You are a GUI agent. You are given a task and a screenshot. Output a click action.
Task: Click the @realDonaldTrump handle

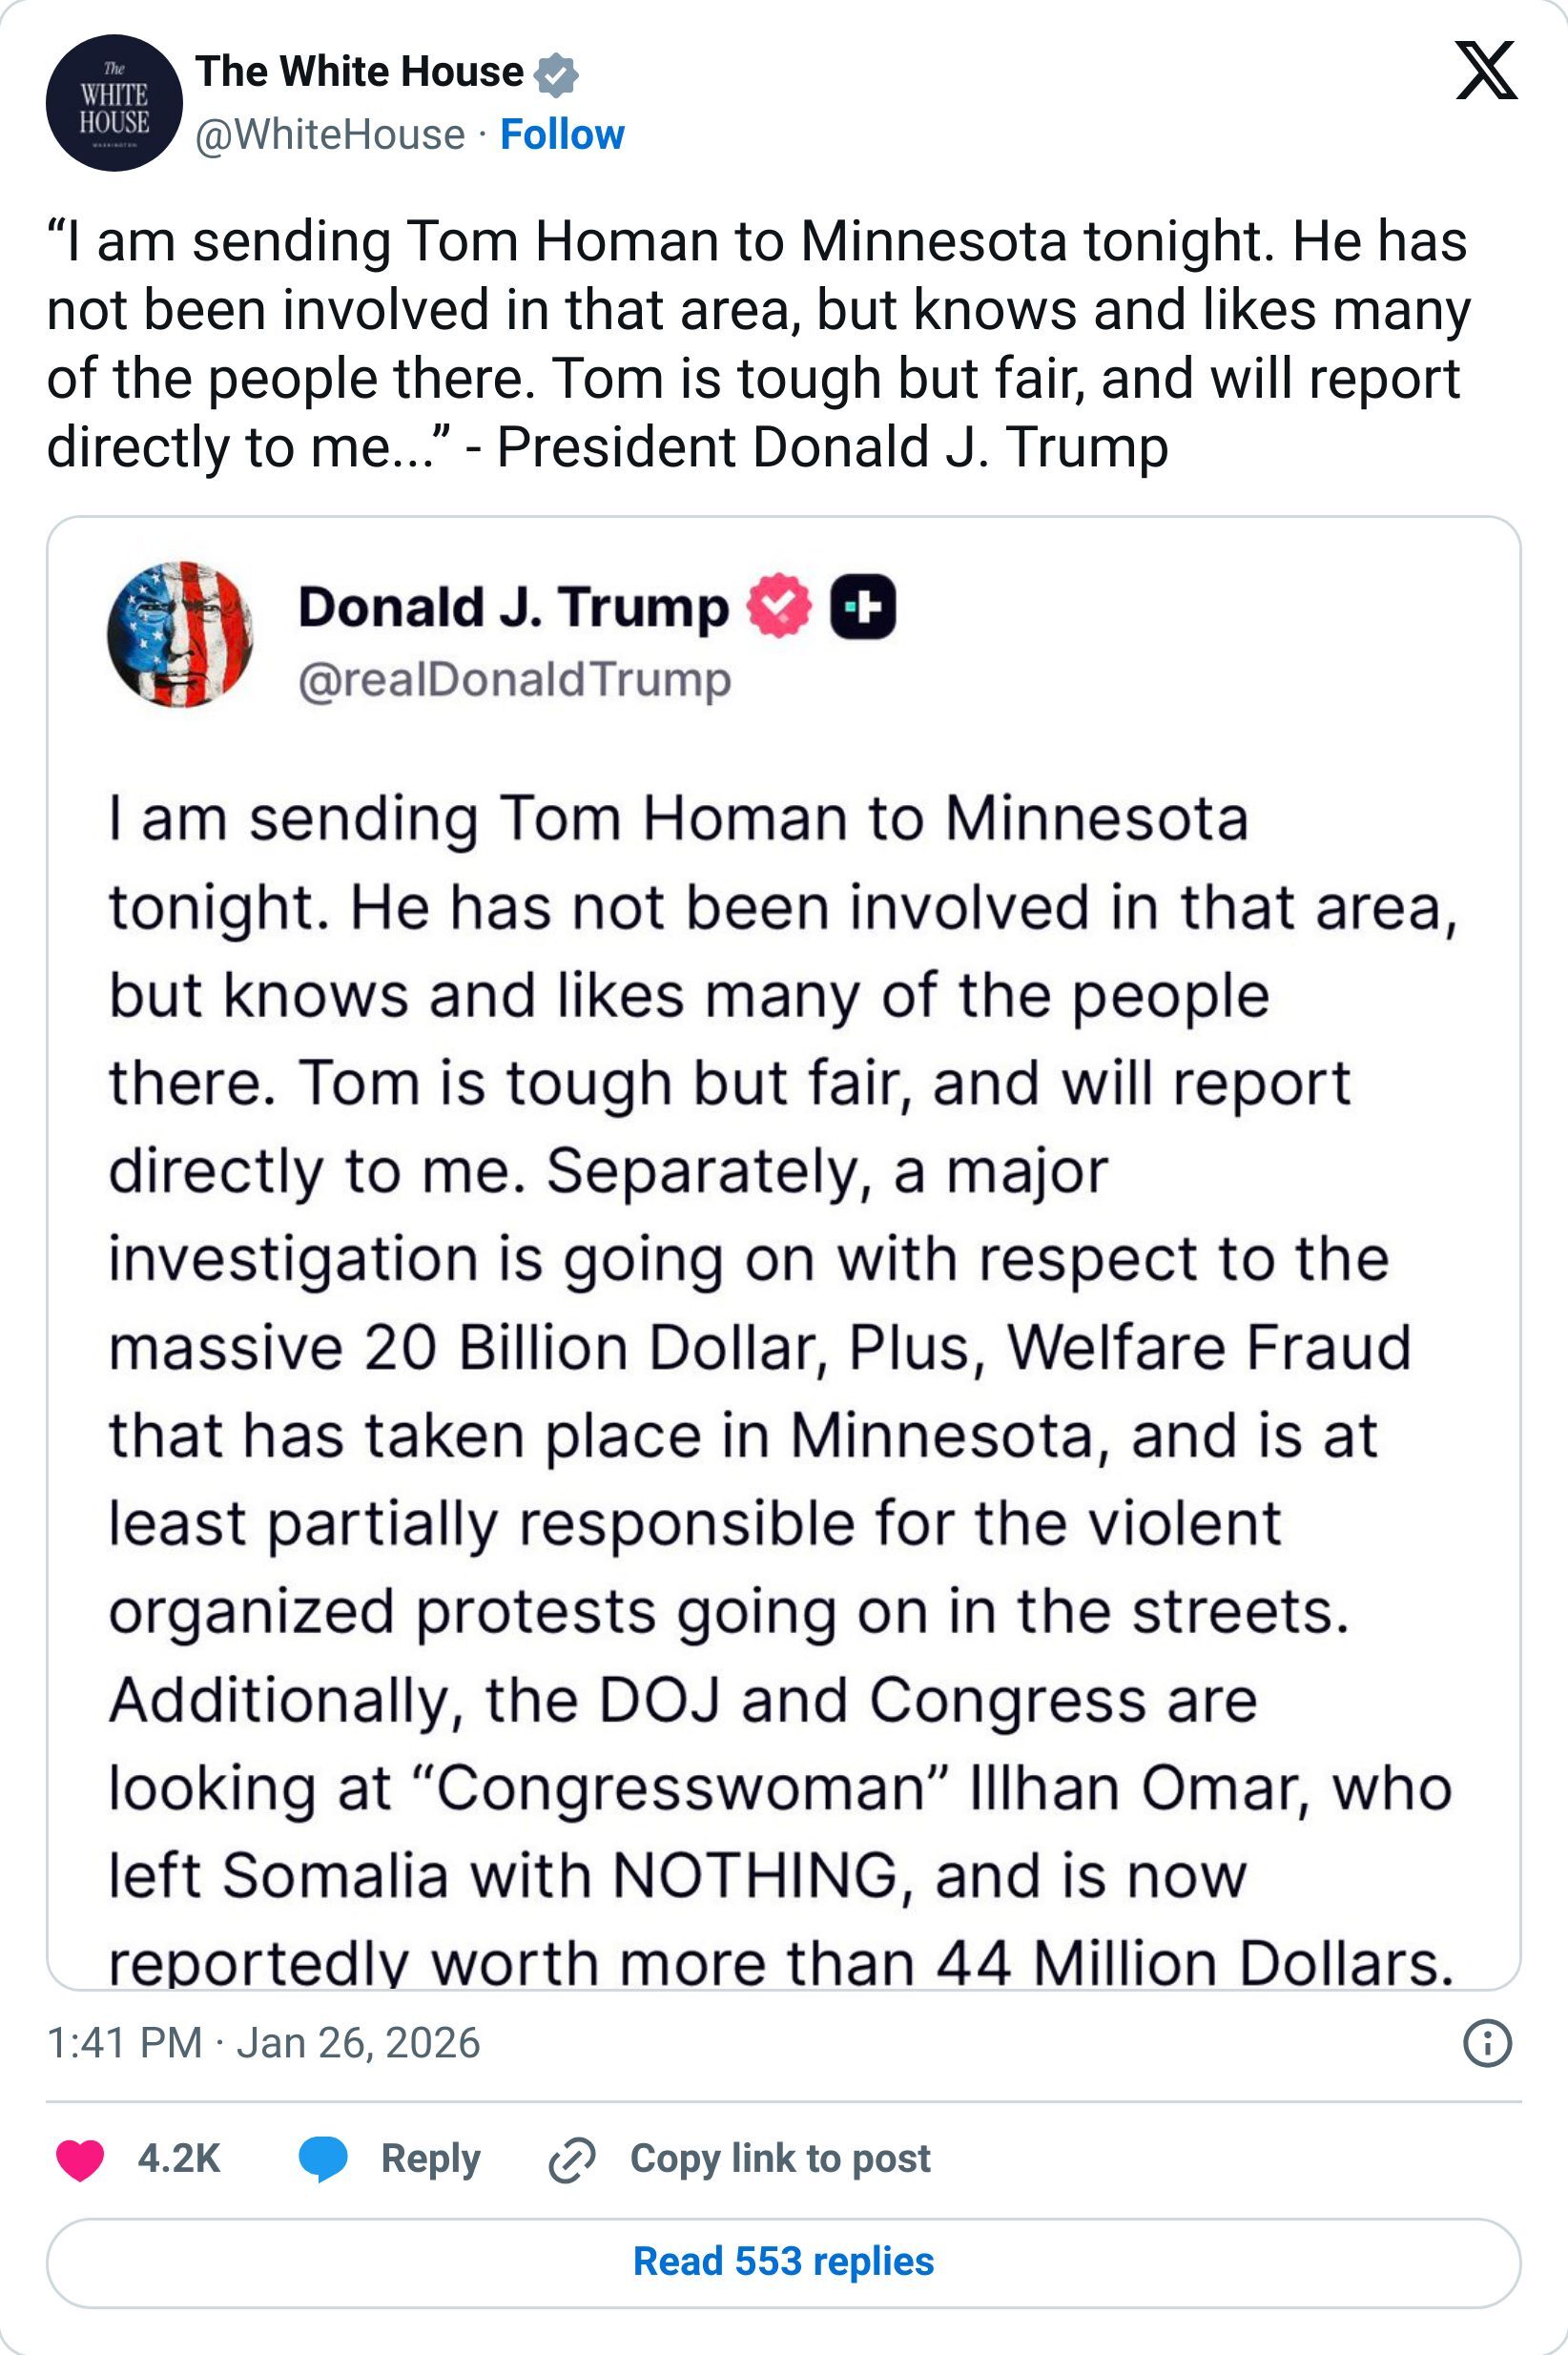pyautogui.click(x=514, y=681)
